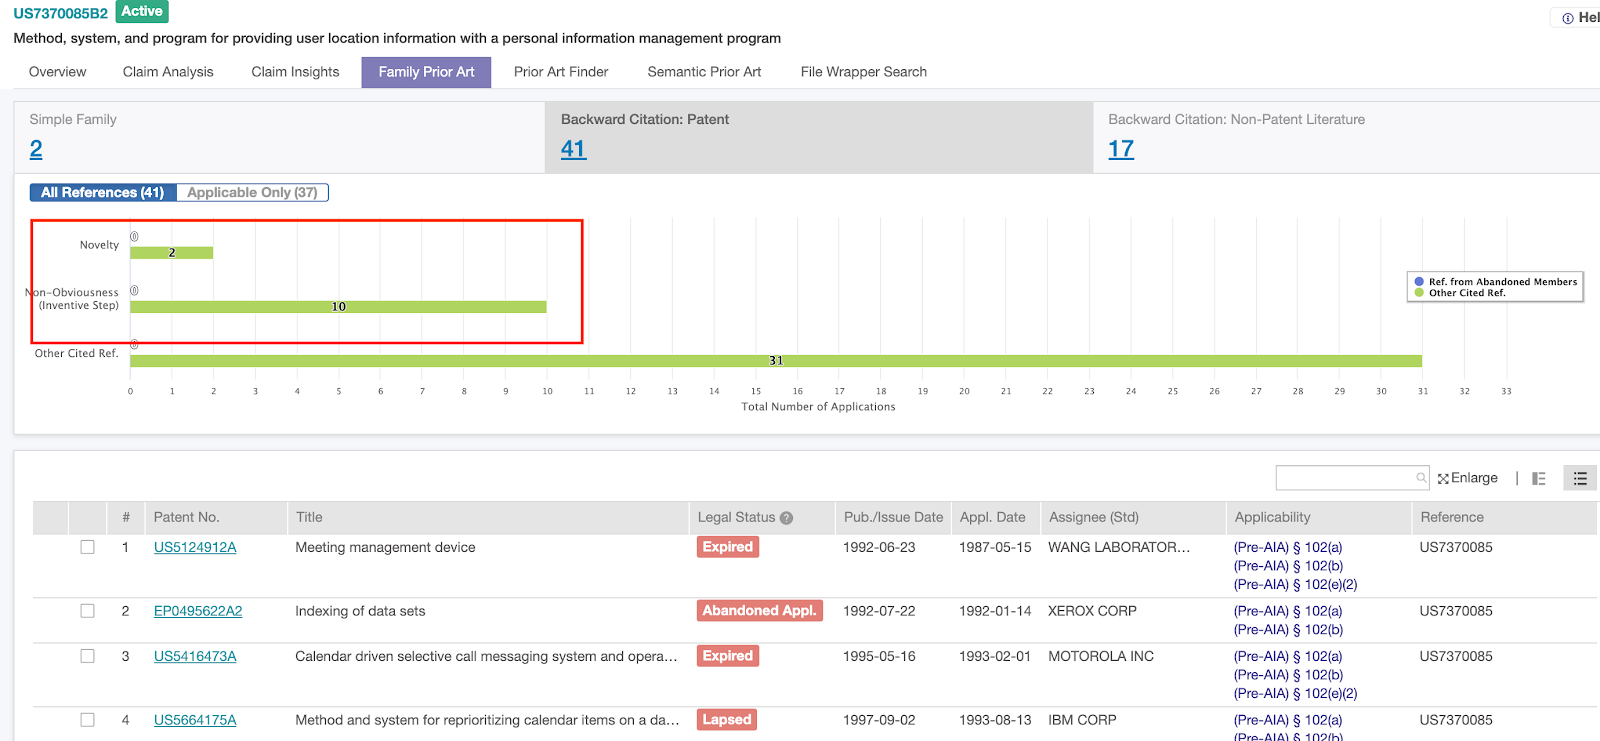This screenshot has height=741, width=1600.
Task: Switch to the split detail view icon
Action: point(1539,479)
